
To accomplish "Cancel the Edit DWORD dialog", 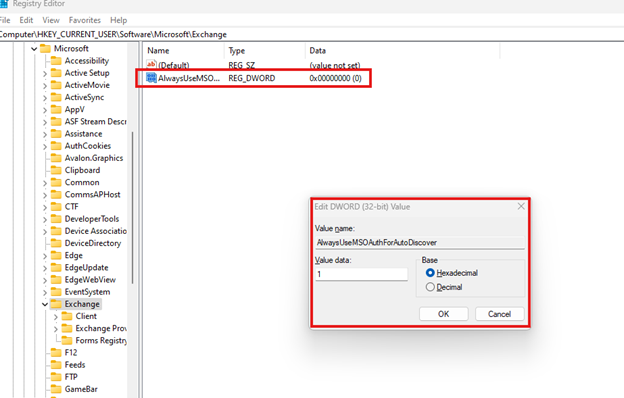I will tap(499, 314).
